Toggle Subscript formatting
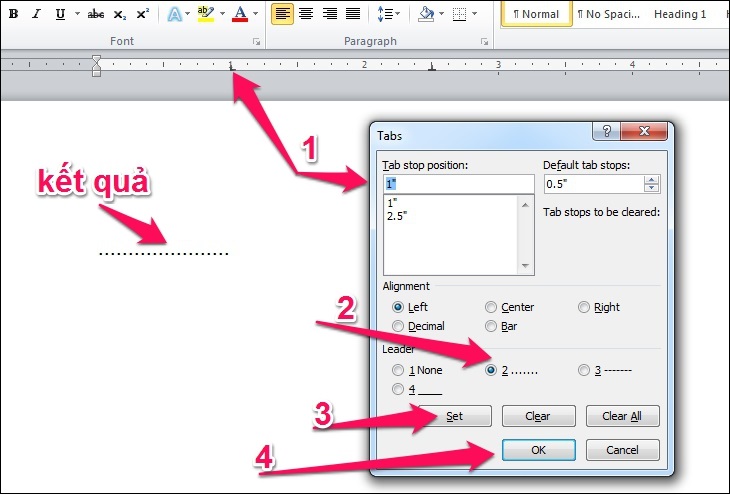The width and height of the screenshot is (730, 495). coord(120,14)
